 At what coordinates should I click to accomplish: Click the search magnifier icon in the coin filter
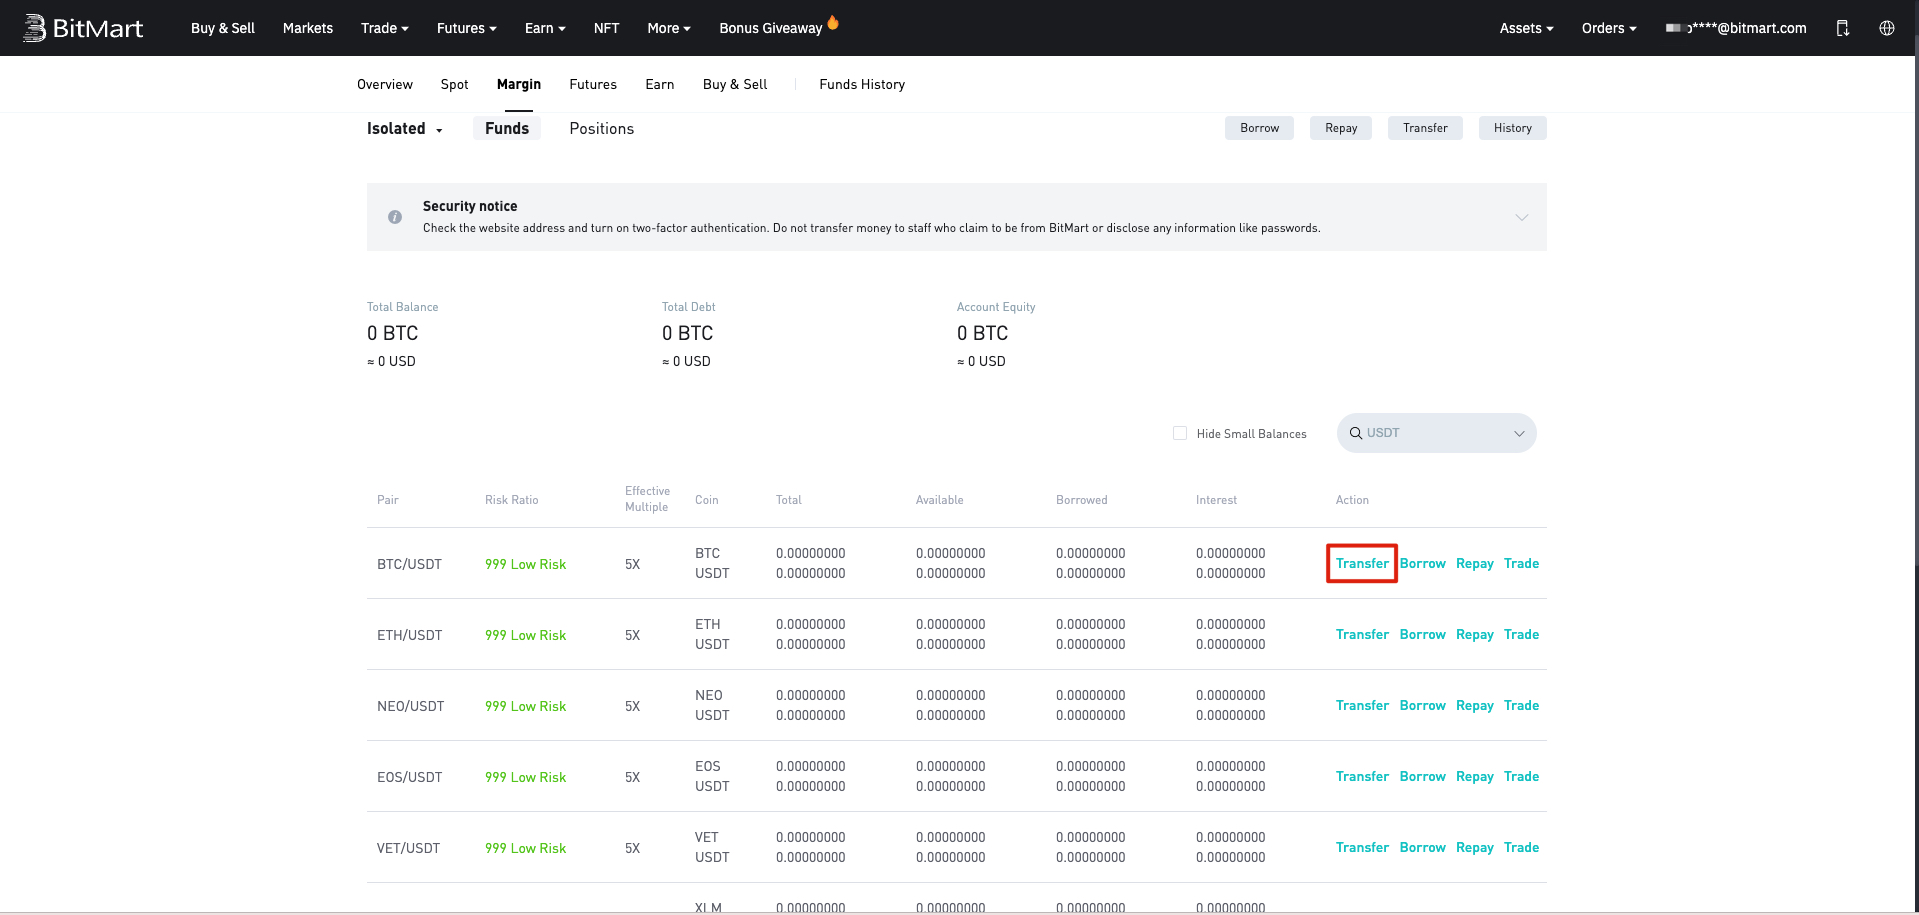(1356, 433)
